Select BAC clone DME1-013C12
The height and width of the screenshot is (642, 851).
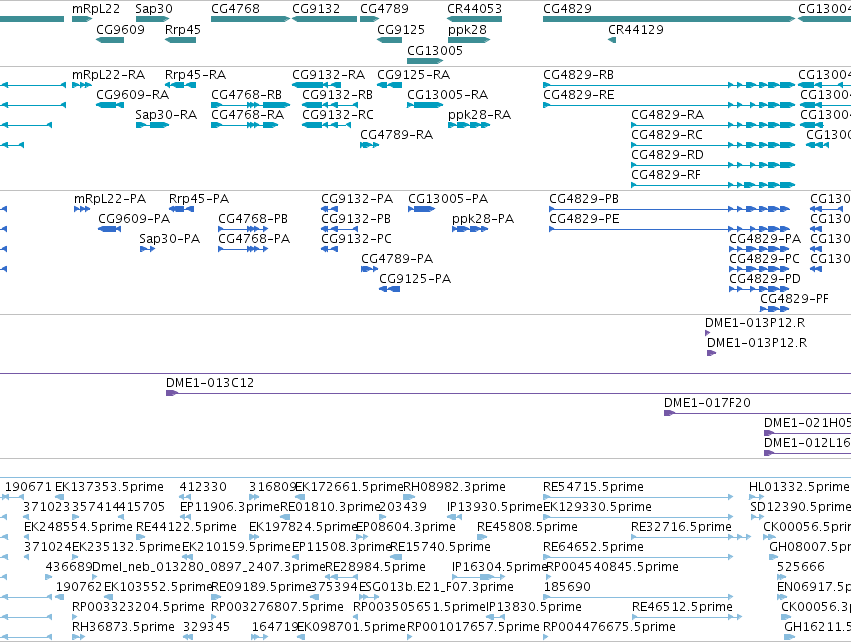[x=509, y=393]
